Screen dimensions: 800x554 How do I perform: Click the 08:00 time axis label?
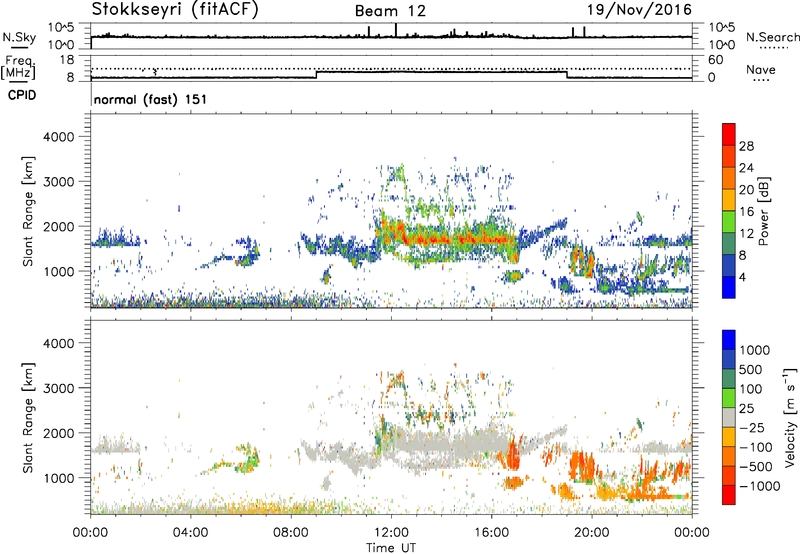[291, 533]
